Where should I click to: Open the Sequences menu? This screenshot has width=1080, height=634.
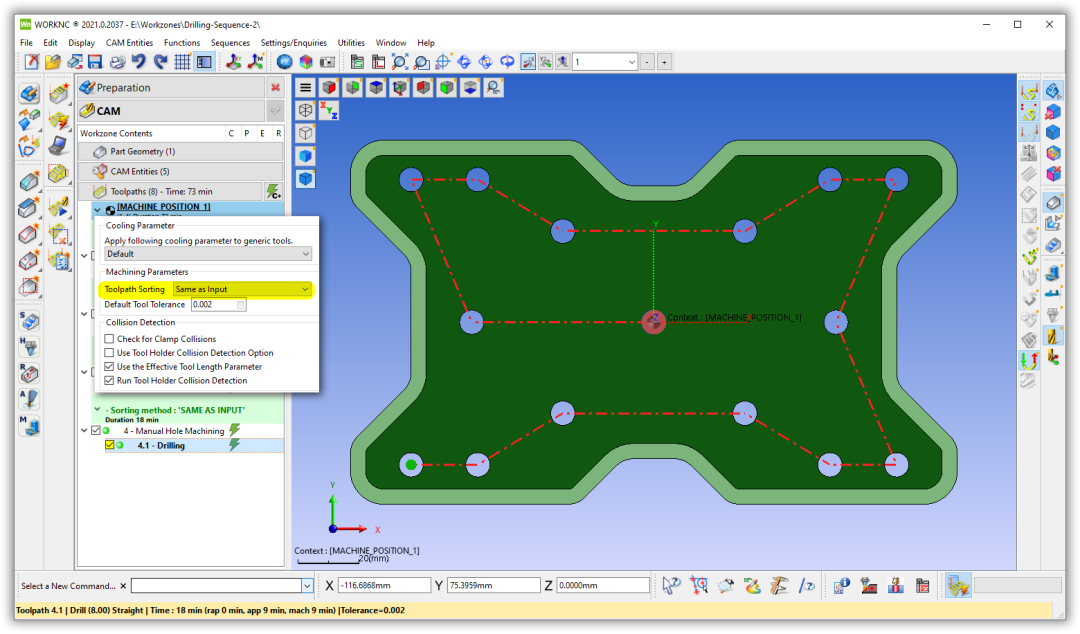pyautogui.click(x=230, y=43)
